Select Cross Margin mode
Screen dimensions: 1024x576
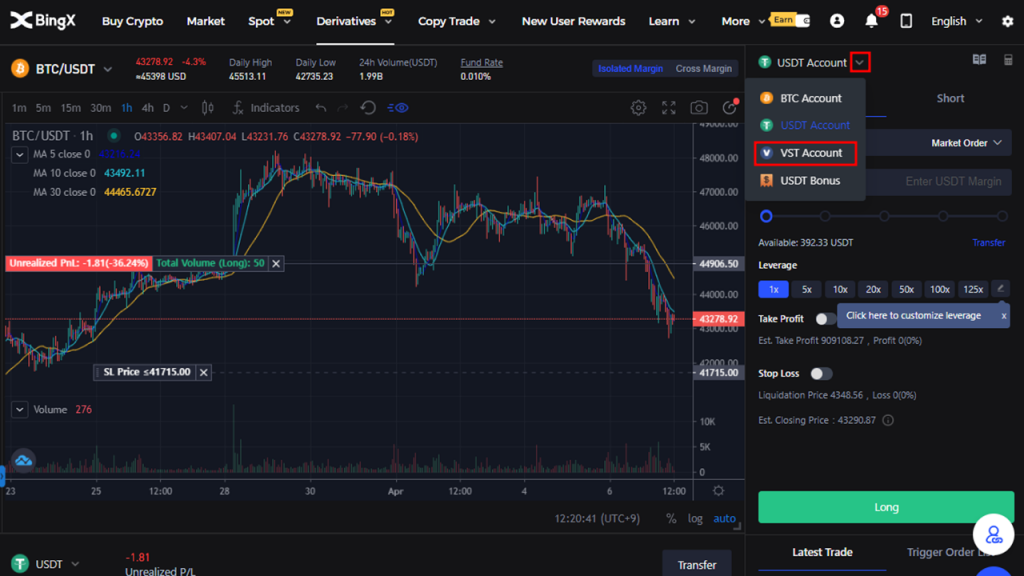[x=703, y=69]
